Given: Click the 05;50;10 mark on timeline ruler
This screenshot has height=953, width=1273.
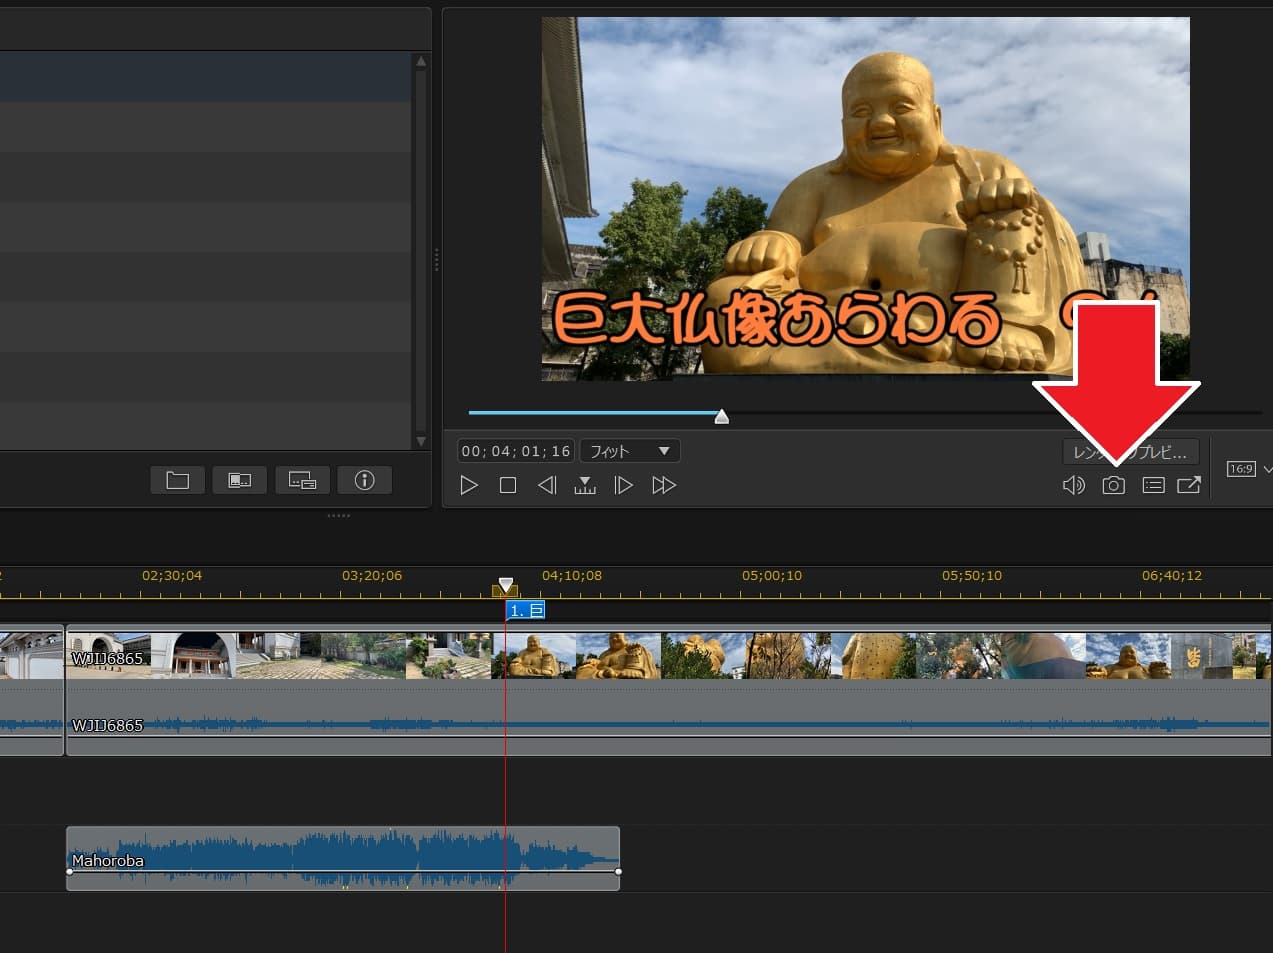Looking at the screenshot, I should pyautogui.click(x=972, y=576).
